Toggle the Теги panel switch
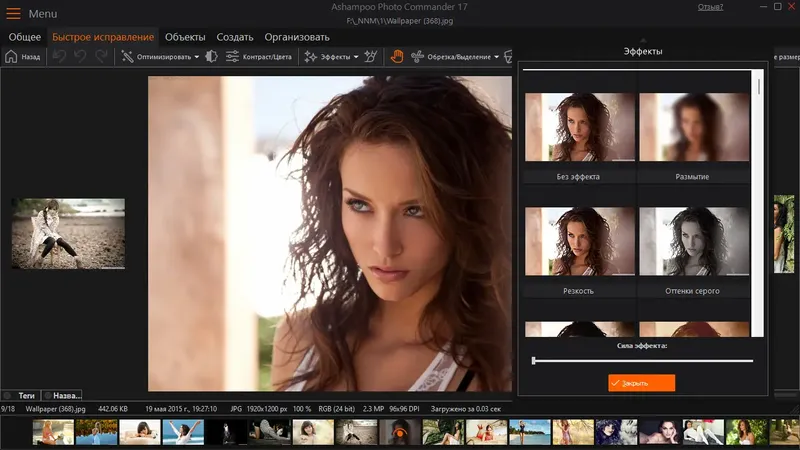 pos(7,395)
